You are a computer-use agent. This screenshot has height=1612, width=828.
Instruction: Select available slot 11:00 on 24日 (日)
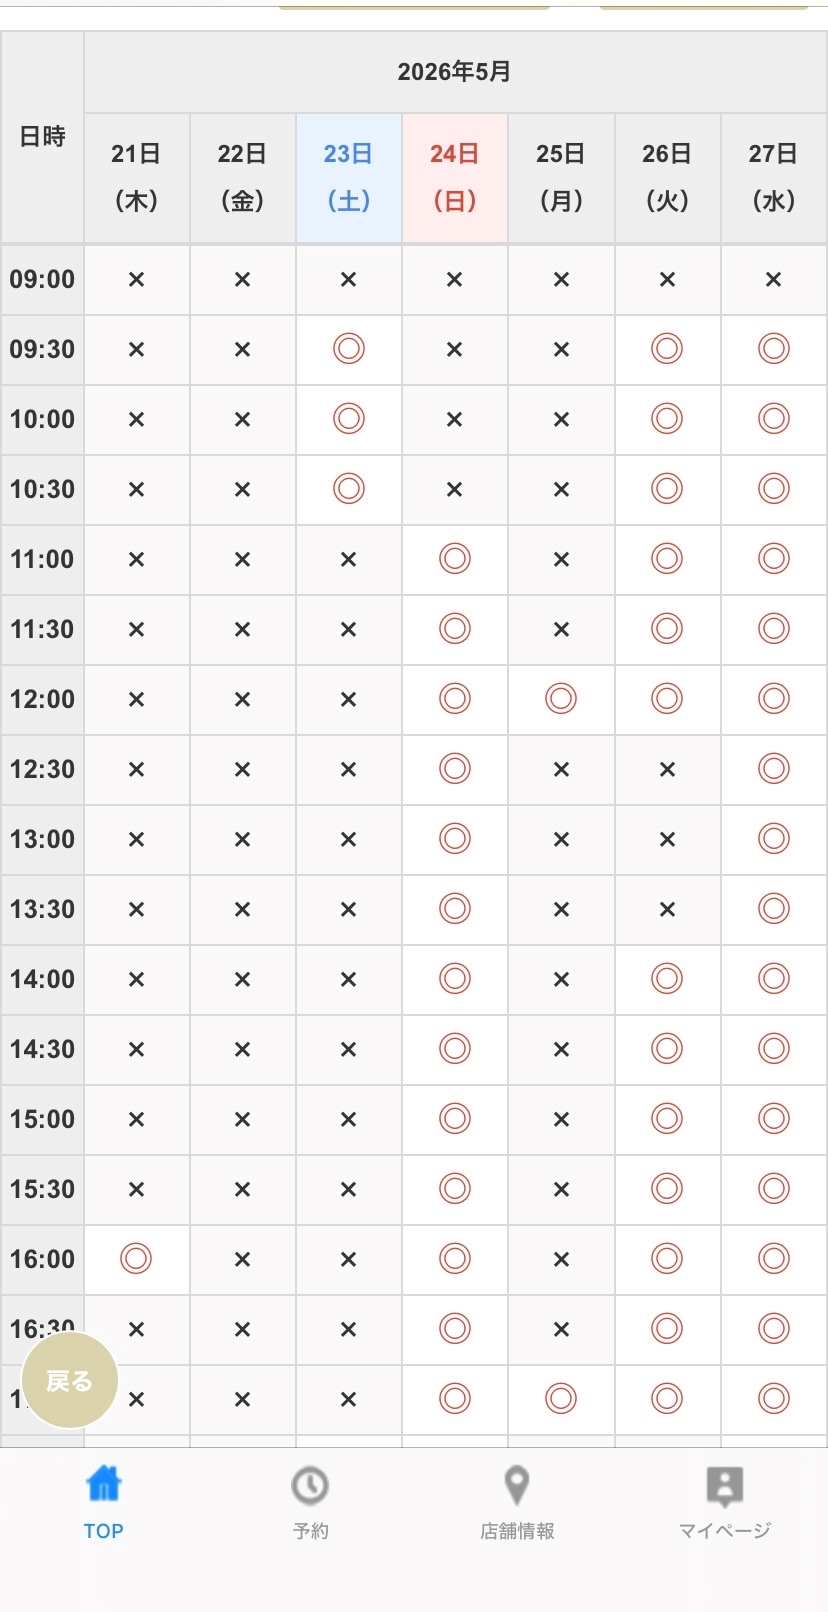tap(455, 558)
